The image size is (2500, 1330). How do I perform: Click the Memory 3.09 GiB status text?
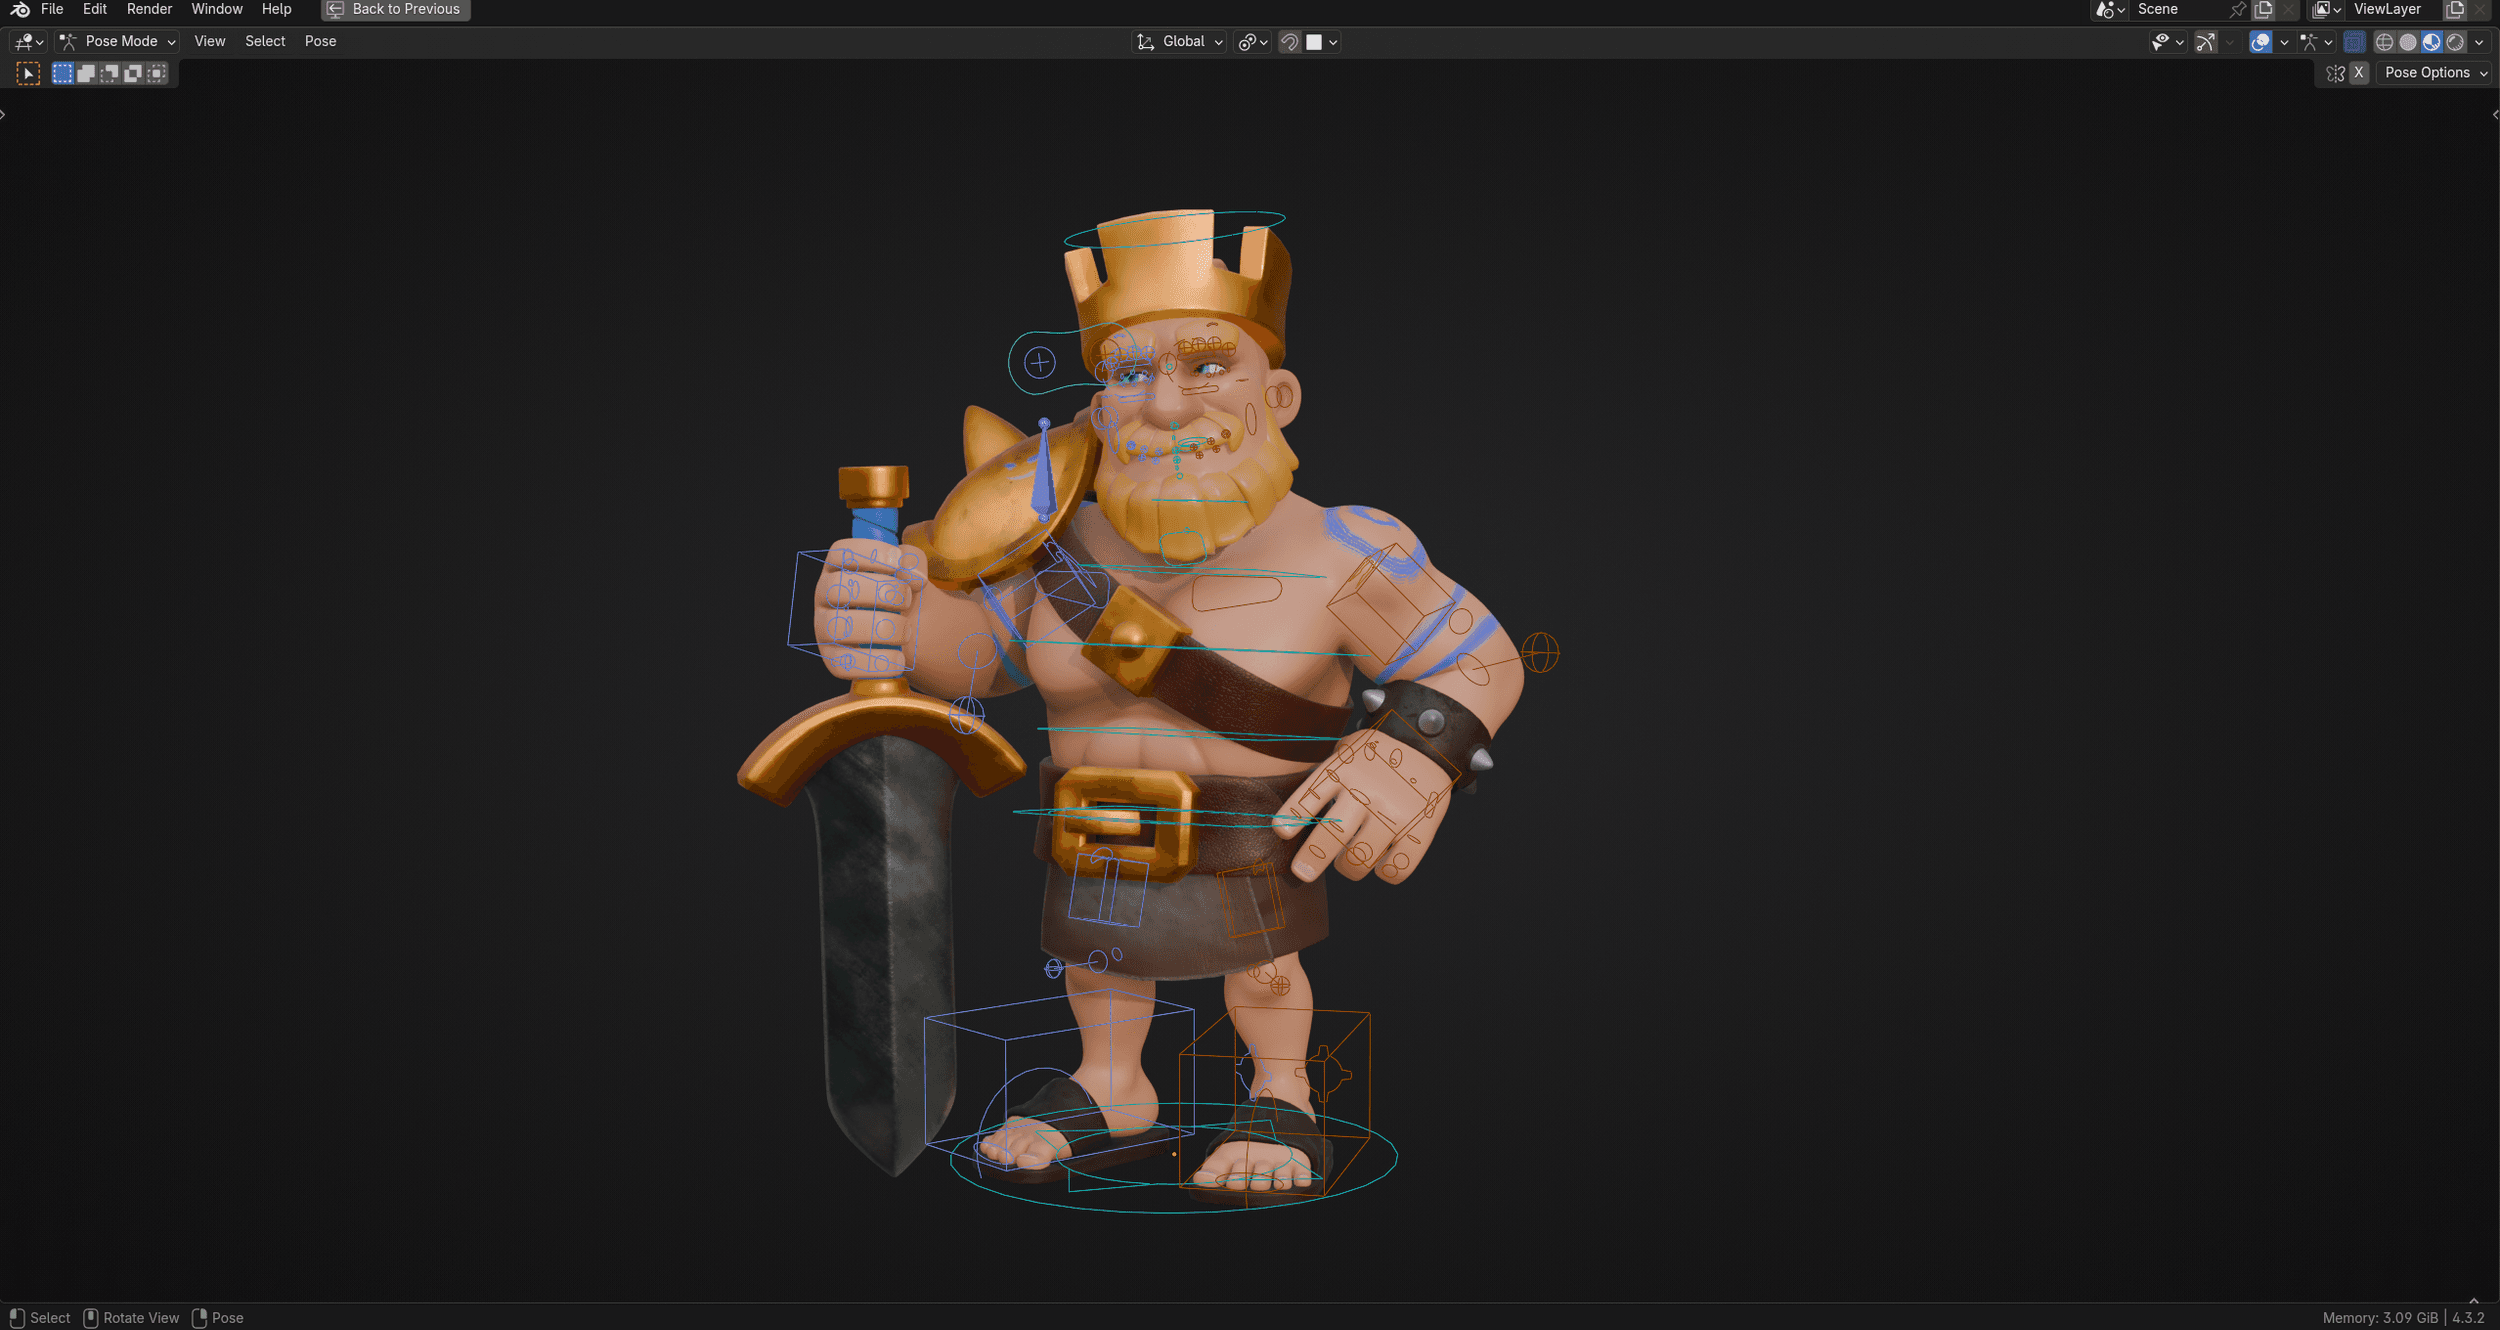tap(2380, 1318)
